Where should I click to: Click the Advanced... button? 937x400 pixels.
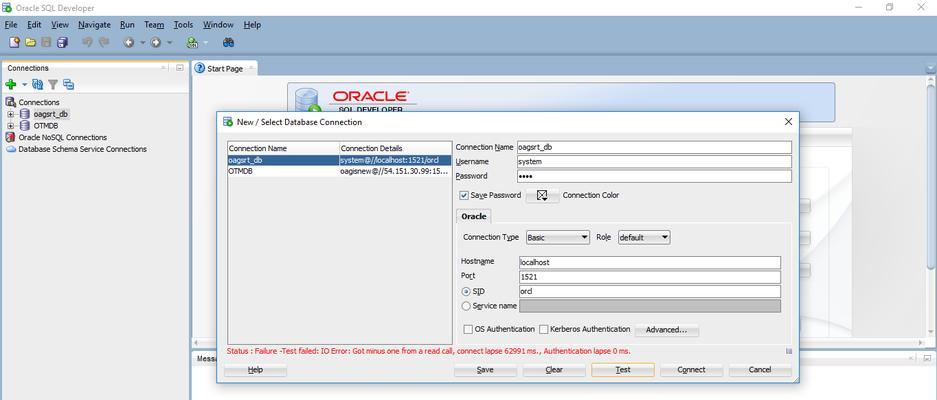(x=666, y=329)
